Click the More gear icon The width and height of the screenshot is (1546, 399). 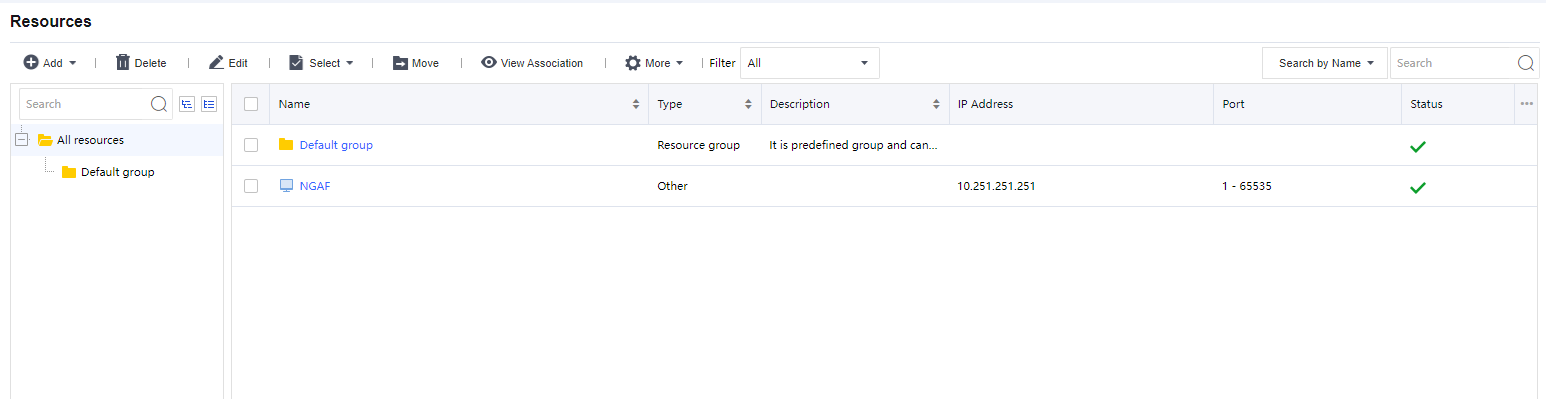pos(633,63)
